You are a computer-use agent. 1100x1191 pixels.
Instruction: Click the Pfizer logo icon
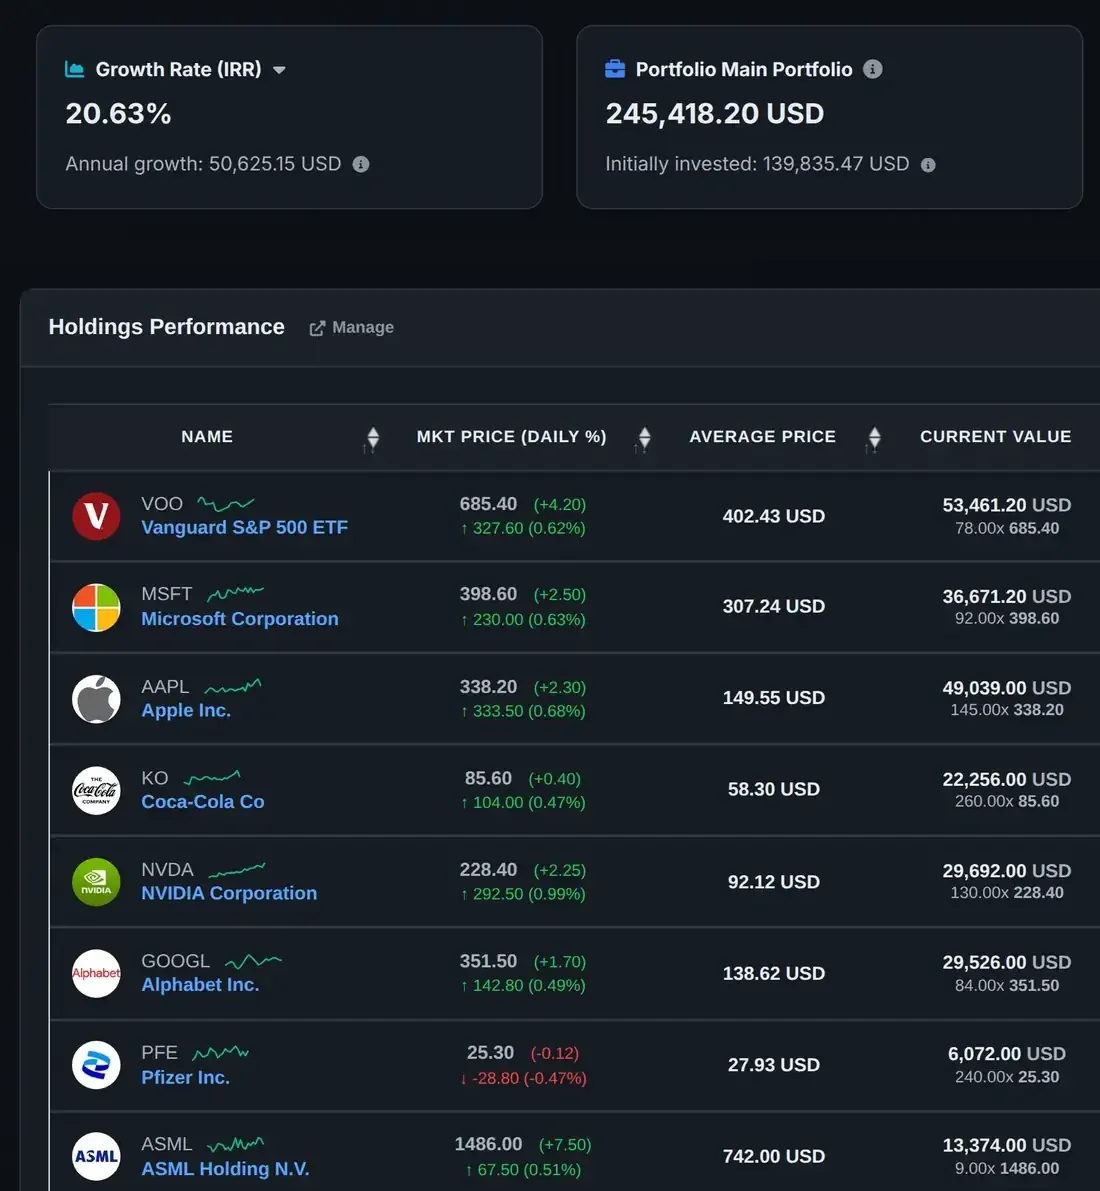tap(96, 1065)
